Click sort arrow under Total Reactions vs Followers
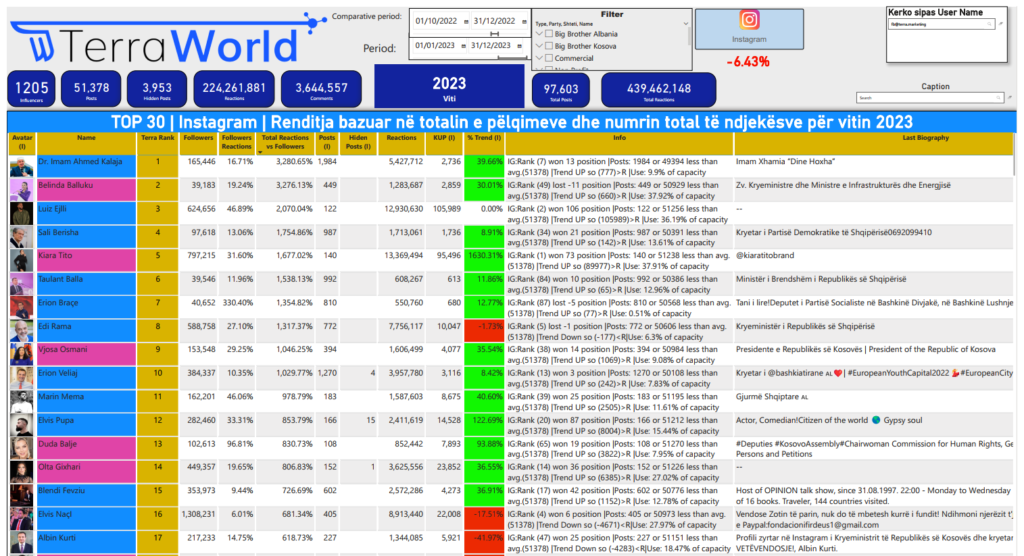The image size is (1024, 556). tap(261, 152)
